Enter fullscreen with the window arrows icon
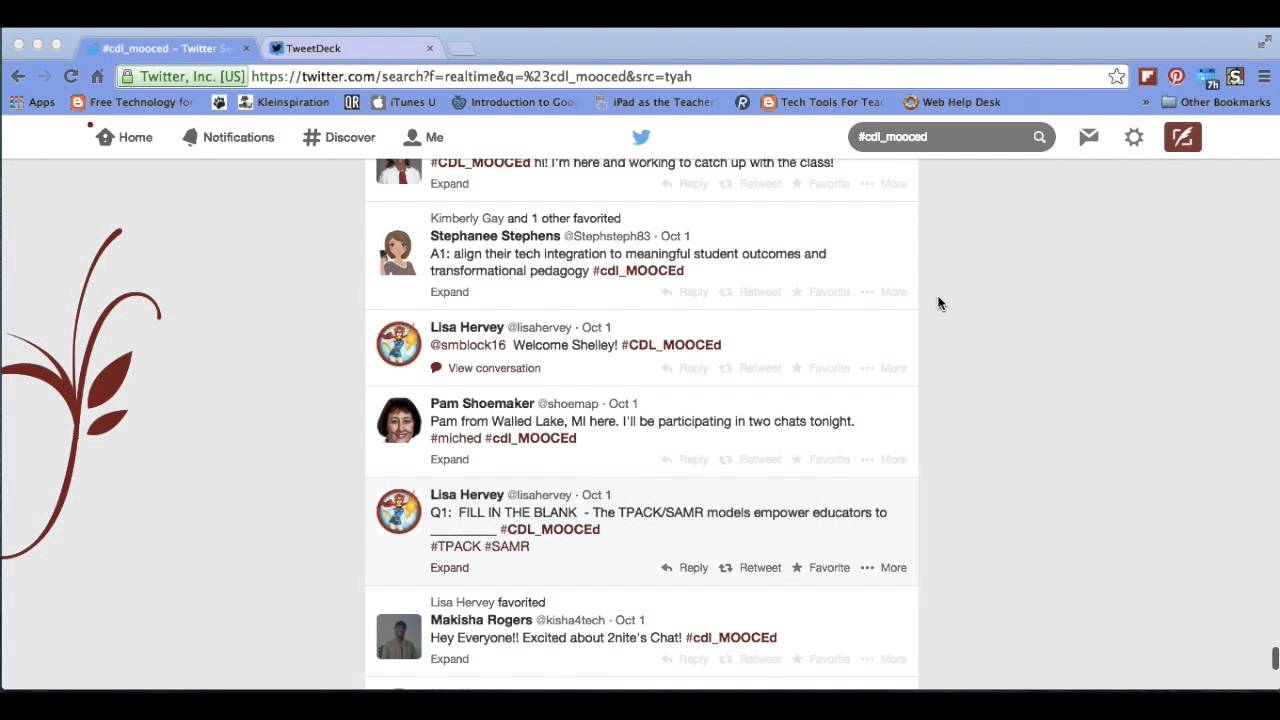This screenshot has width=1280, height=720. click(1264, 42)
